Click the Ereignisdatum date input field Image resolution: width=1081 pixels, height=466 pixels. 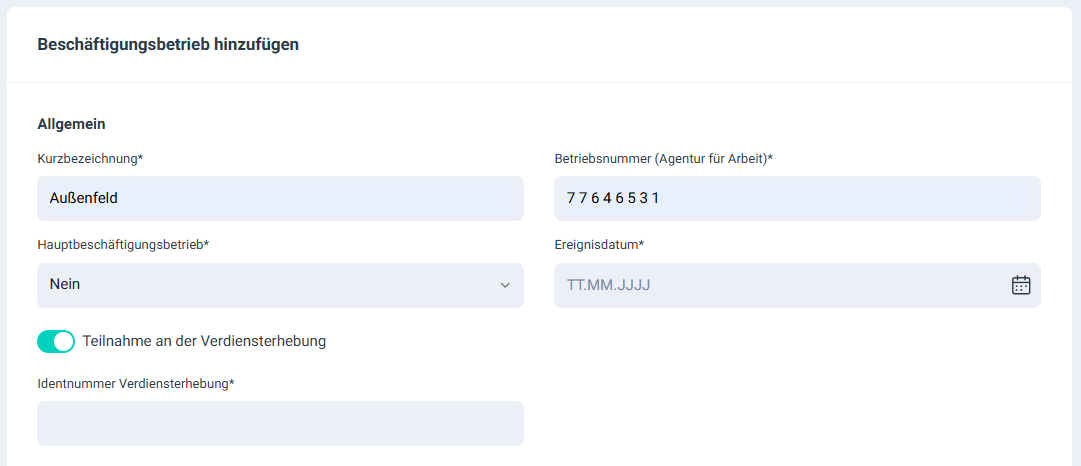780,285
